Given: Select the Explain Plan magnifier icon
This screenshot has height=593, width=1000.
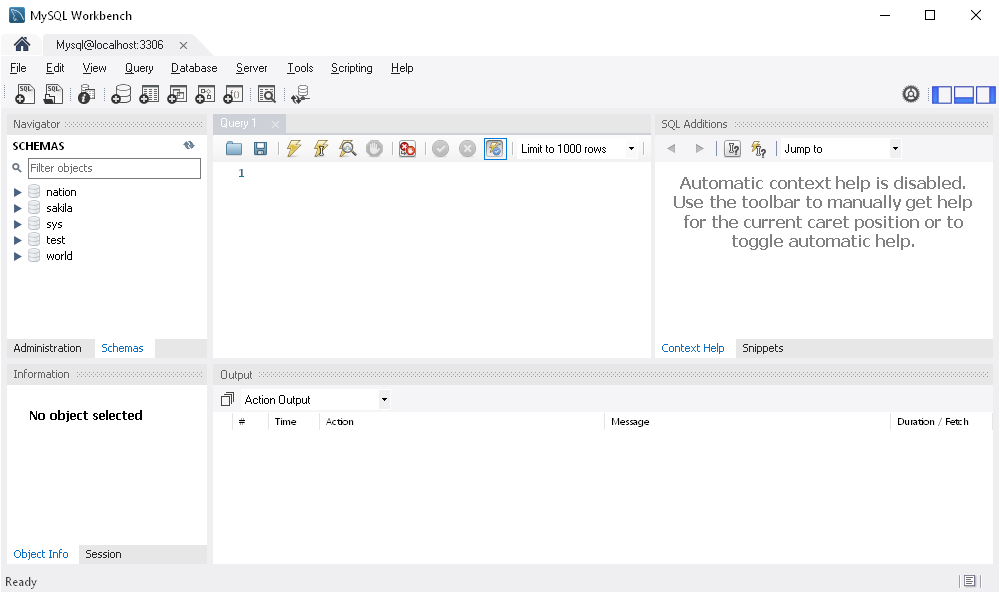Looking at the screenshot, I should pos(347,148).
